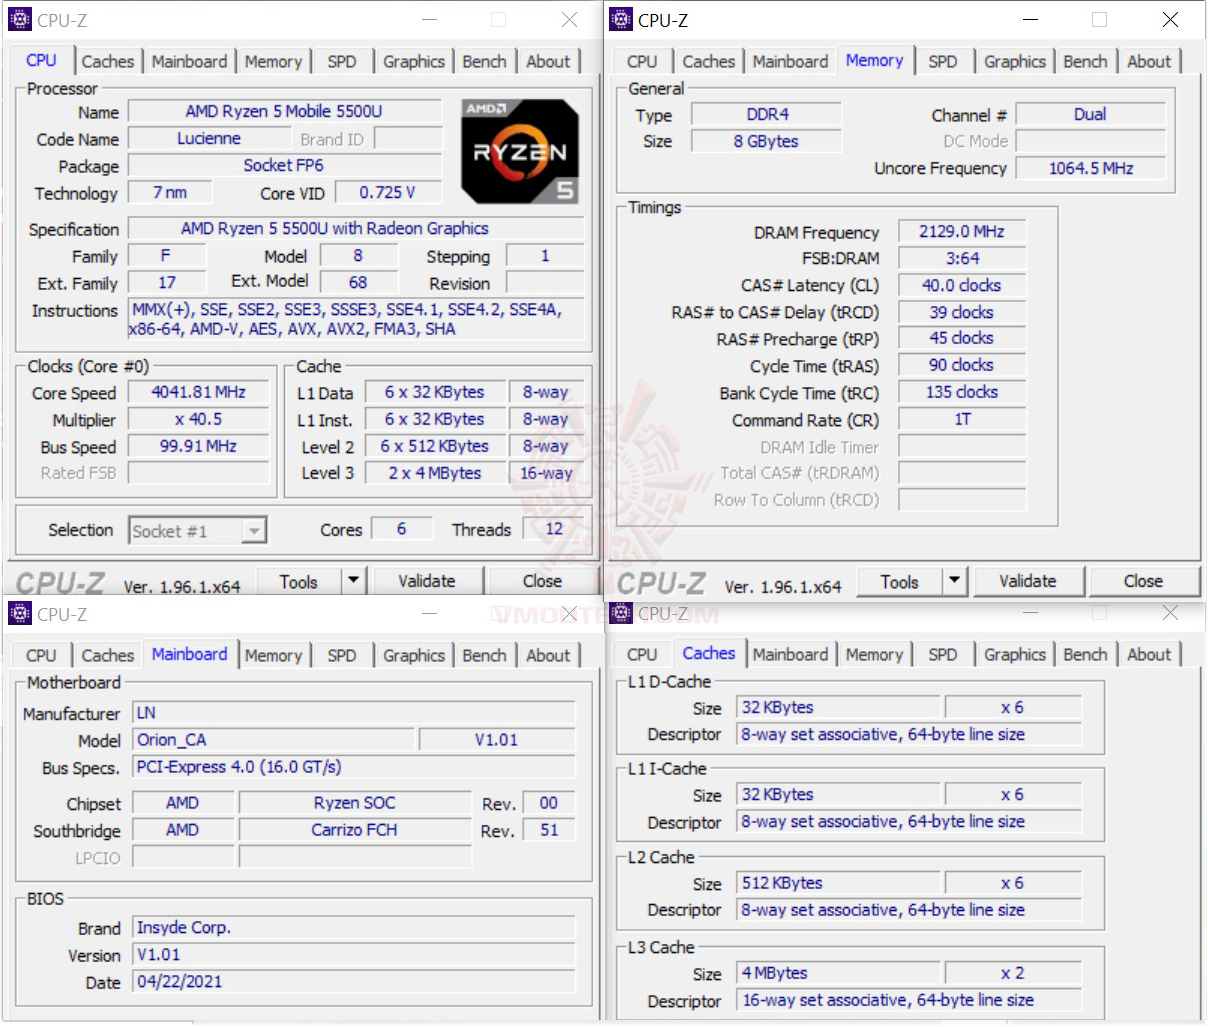Select the Graphics tab in the Motherboard window
This screenshot has height=1027, width=1208.
(414, 655)
